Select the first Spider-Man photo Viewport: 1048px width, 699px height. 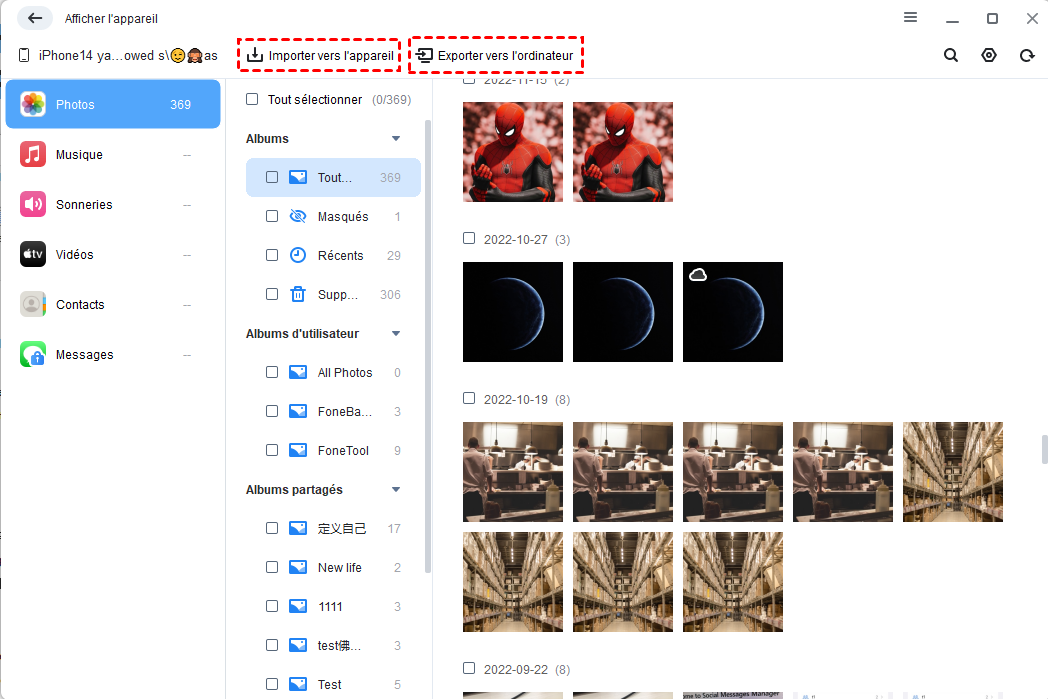pyautogui.click(x=513, y=152)
